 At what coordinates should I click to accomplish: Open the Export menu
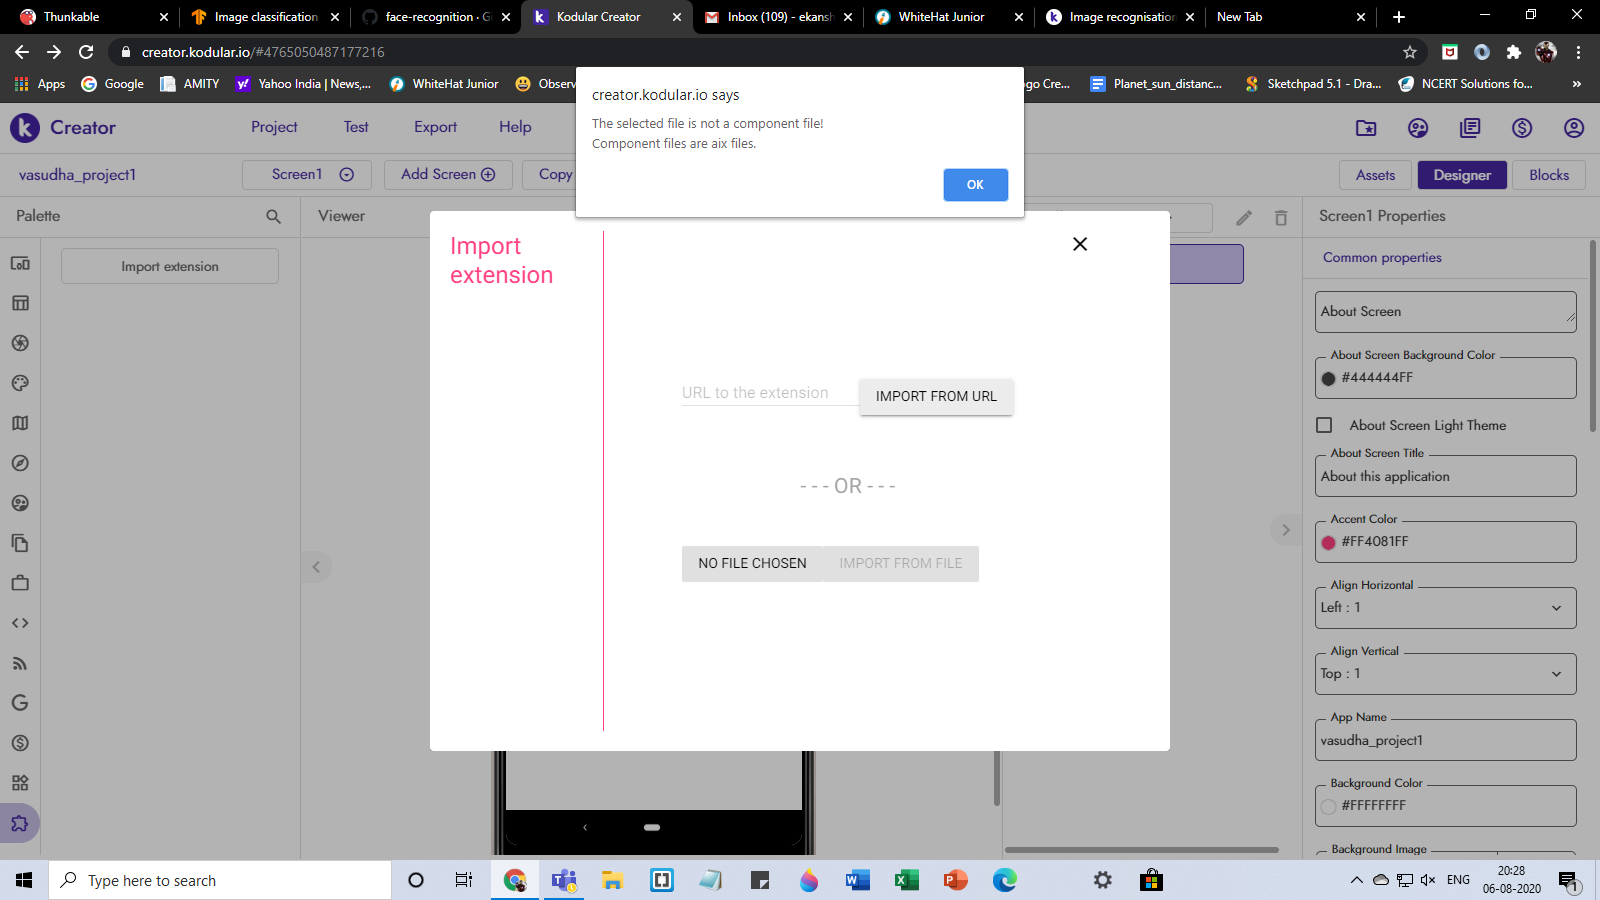click(x=435, y=127)
